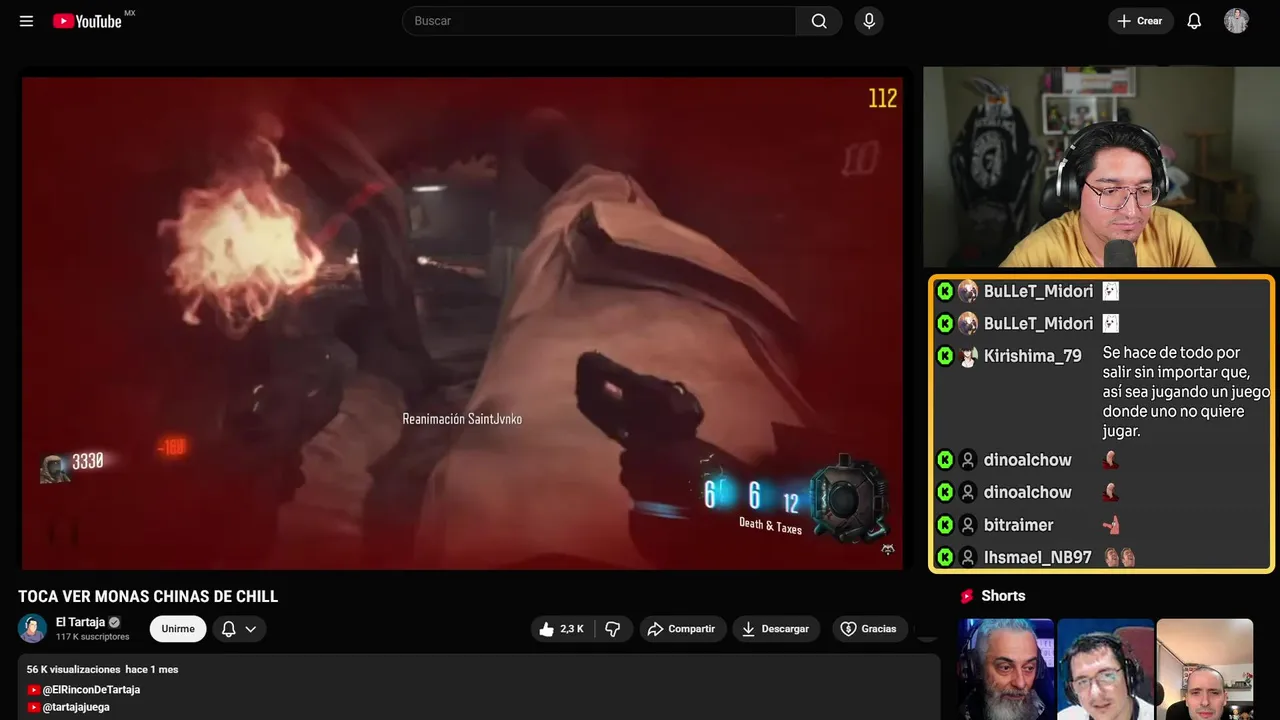1280x720 pixels.
Task: Like the video with thumbs up
Action: 562,629
